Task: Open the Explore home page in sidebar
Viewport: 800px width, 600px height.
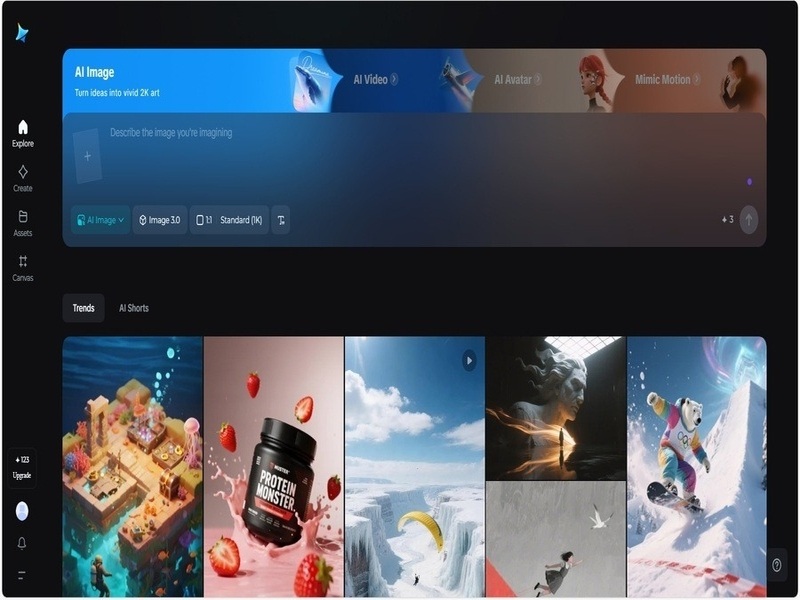Action: coord(22,133)
